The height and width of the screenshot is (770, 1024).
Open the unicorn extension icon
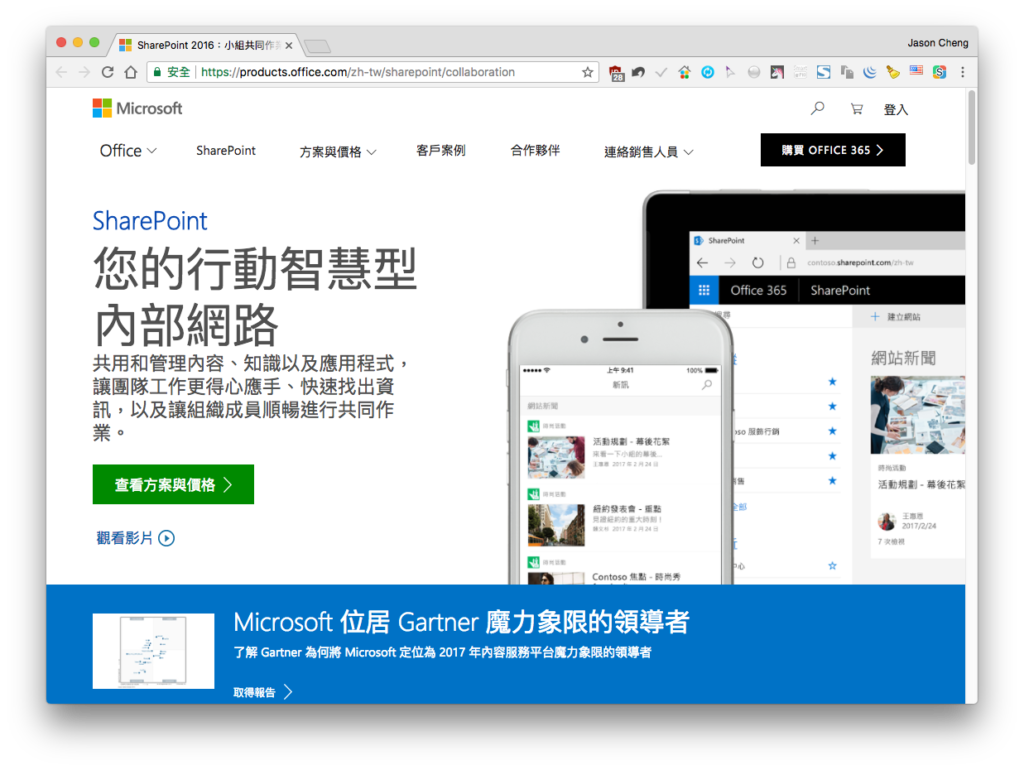click(776, 72)
